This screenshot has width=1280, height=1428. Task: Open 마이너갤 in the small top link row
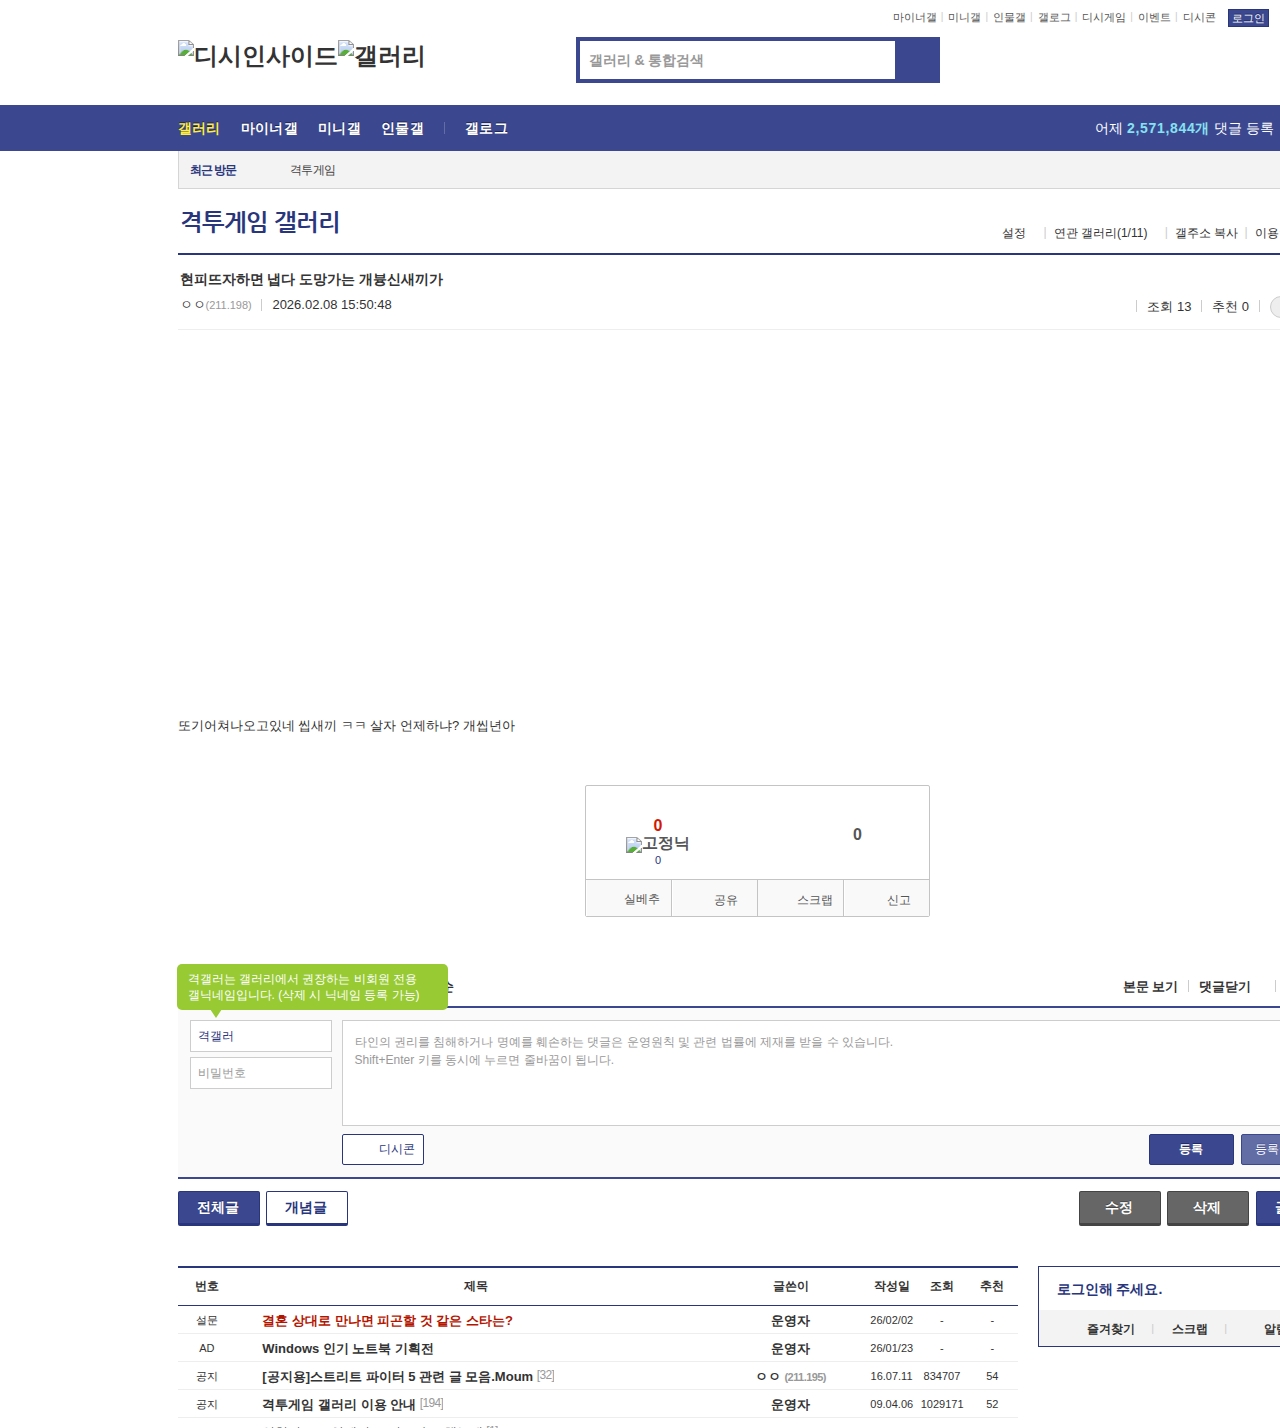914,18
